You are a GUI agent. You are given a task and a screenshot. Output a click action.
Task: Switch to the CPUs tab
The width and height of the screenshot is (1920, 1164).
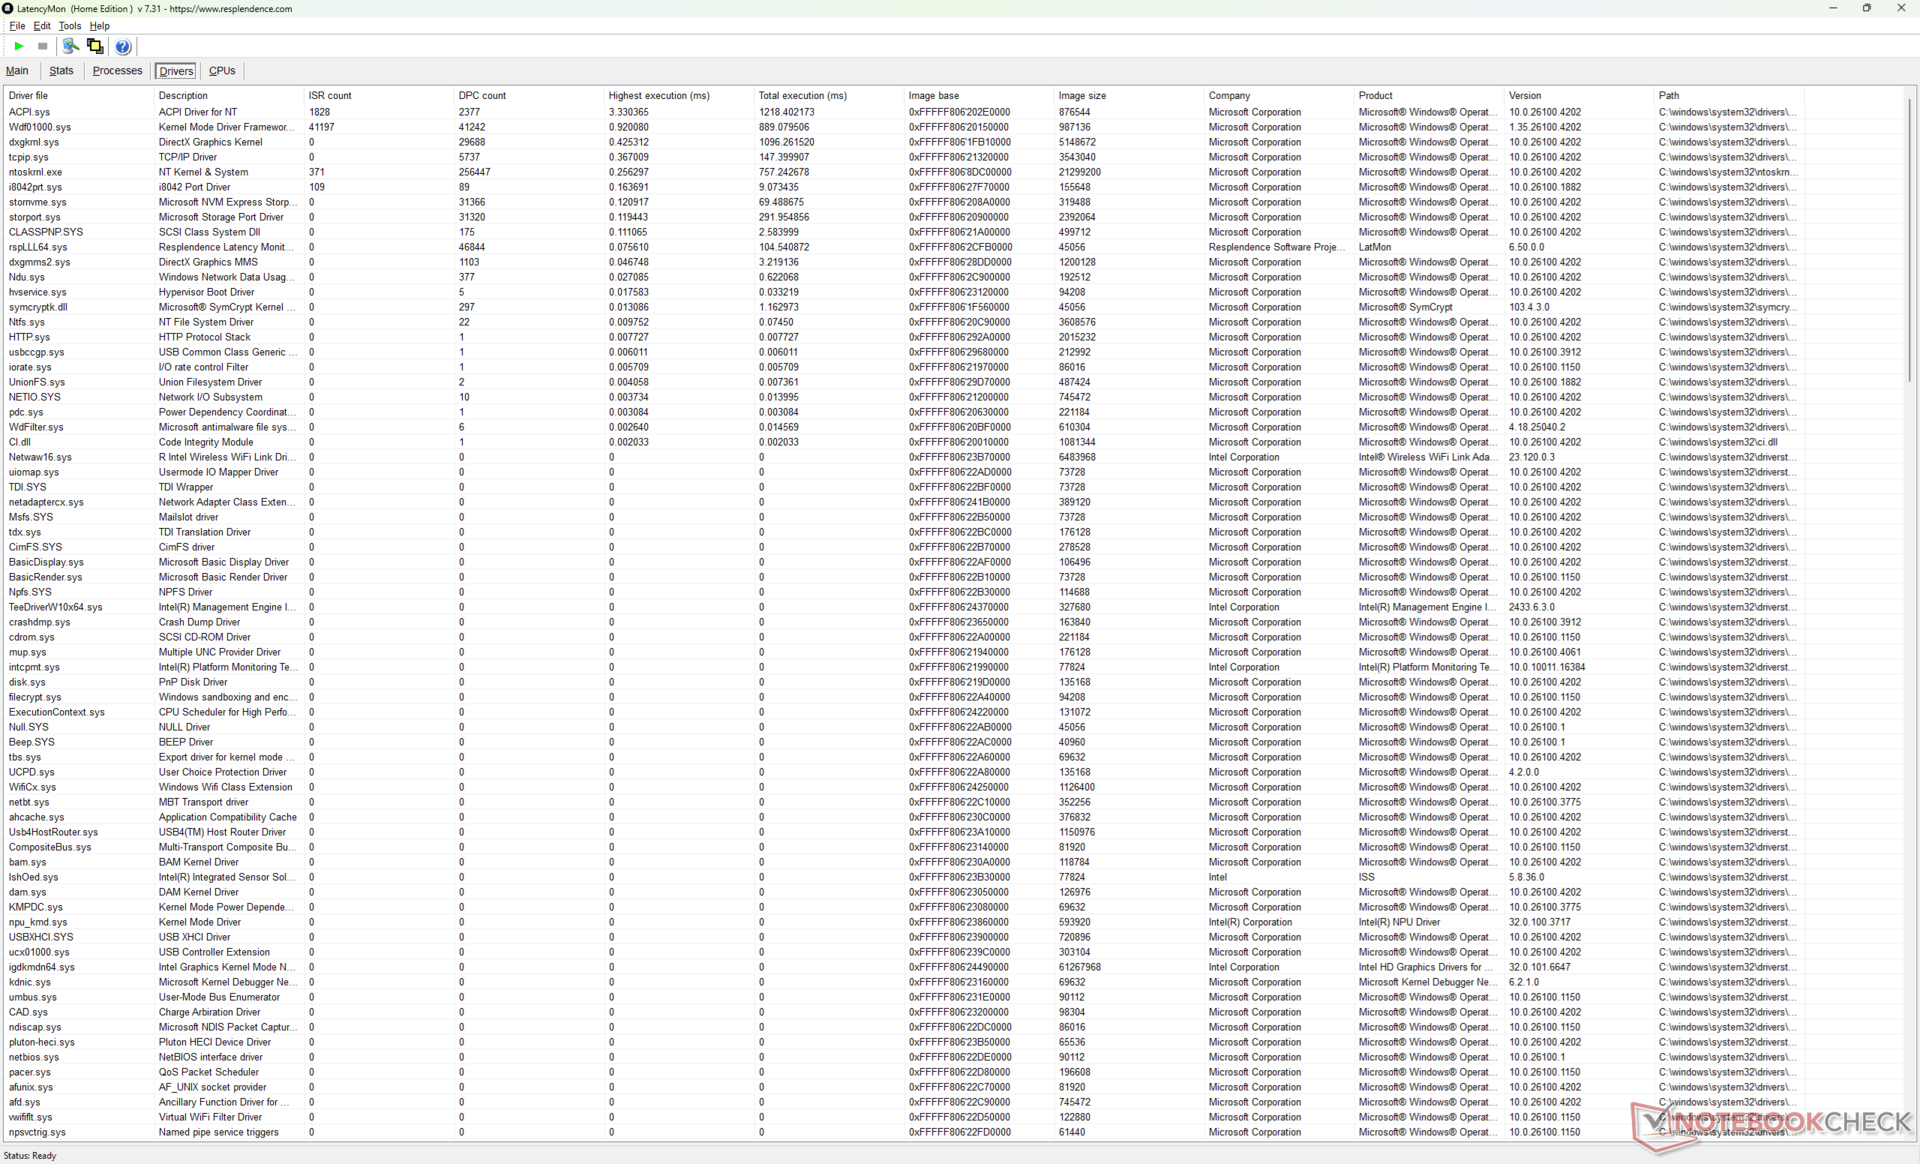pos(222,71)
